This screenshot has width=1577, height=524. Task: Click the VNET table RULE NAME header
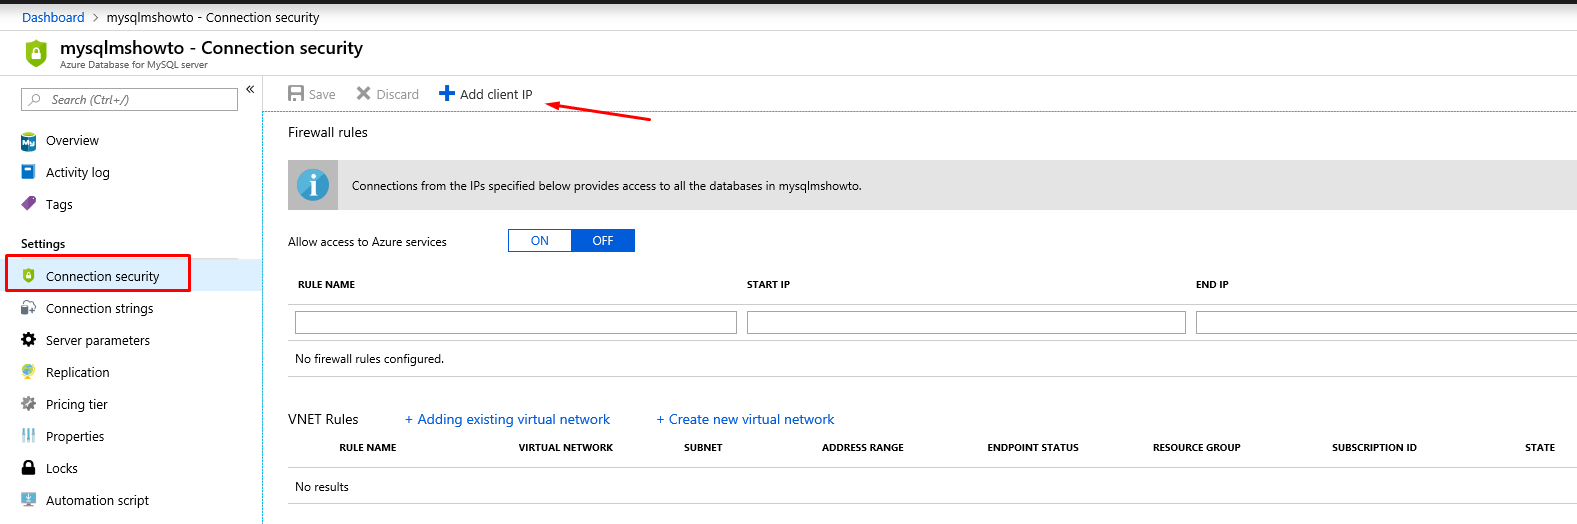pyautogui.click(x=368, y=448)
